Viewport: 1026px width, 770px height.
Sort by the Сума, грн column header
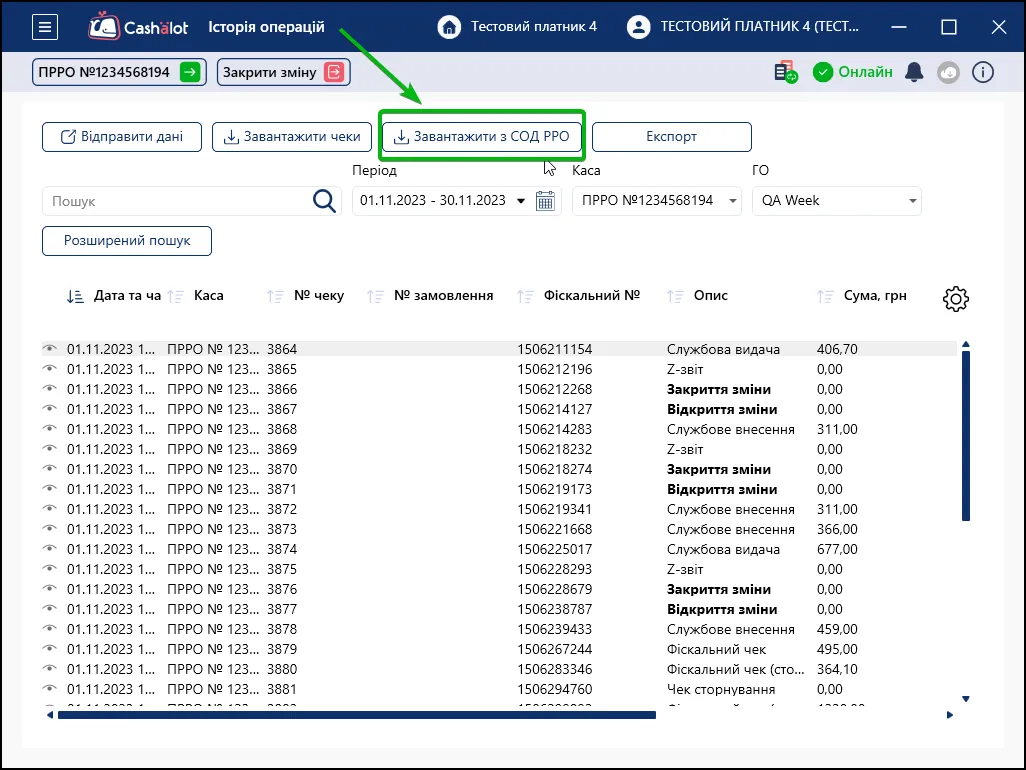[875, 296]
